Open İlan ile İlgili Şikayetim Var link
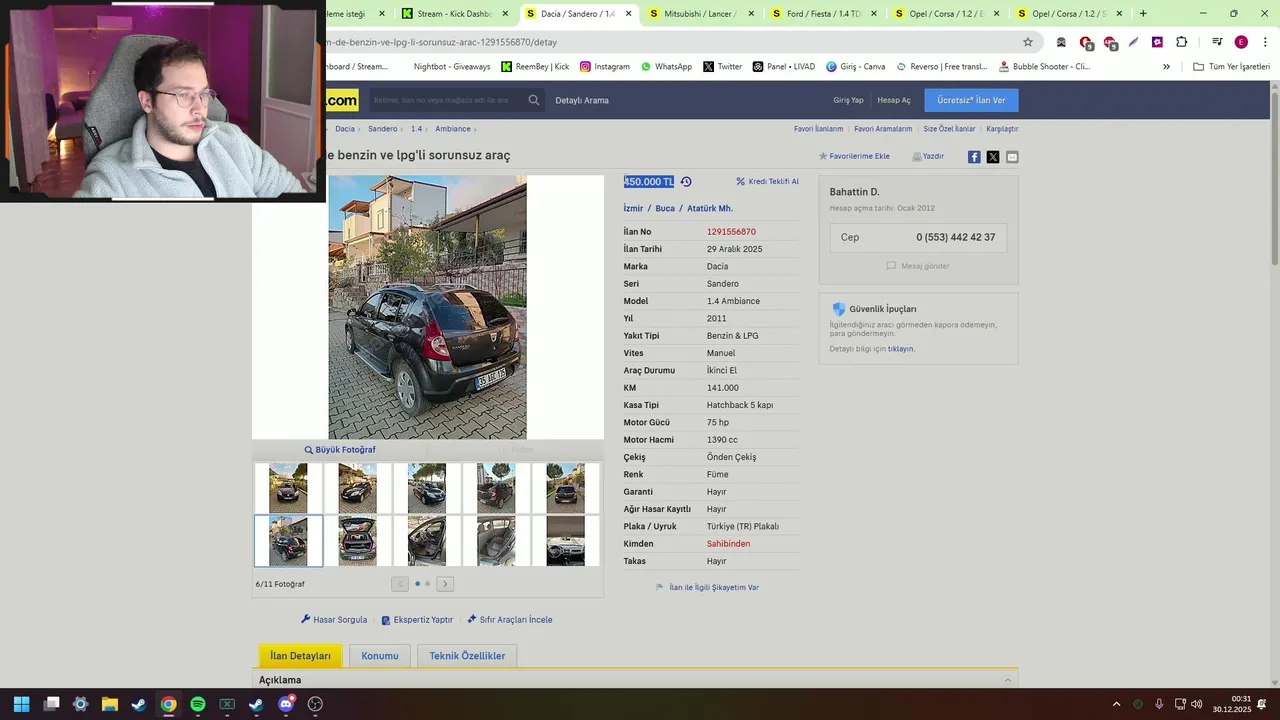Viewport: 1280px width, 720px height. 707,588
